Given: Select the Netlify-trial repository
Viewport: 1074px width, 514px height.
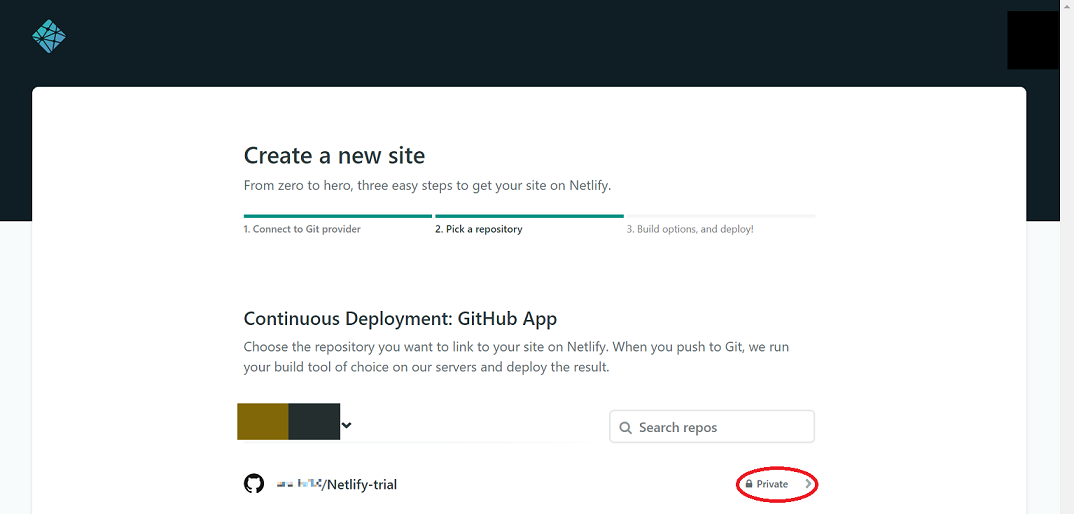Looking at the screenshot, I should pyautogui.click(x=529, y=484).
